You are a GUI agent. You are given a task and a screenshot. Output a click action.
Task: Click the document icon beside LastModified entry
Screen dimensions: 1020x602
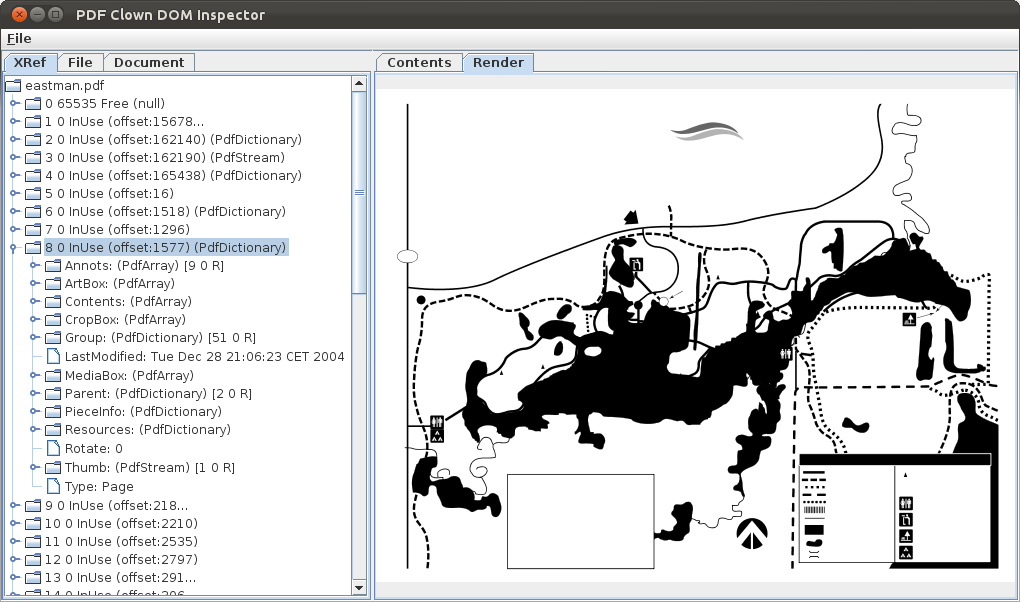point(52,357)
